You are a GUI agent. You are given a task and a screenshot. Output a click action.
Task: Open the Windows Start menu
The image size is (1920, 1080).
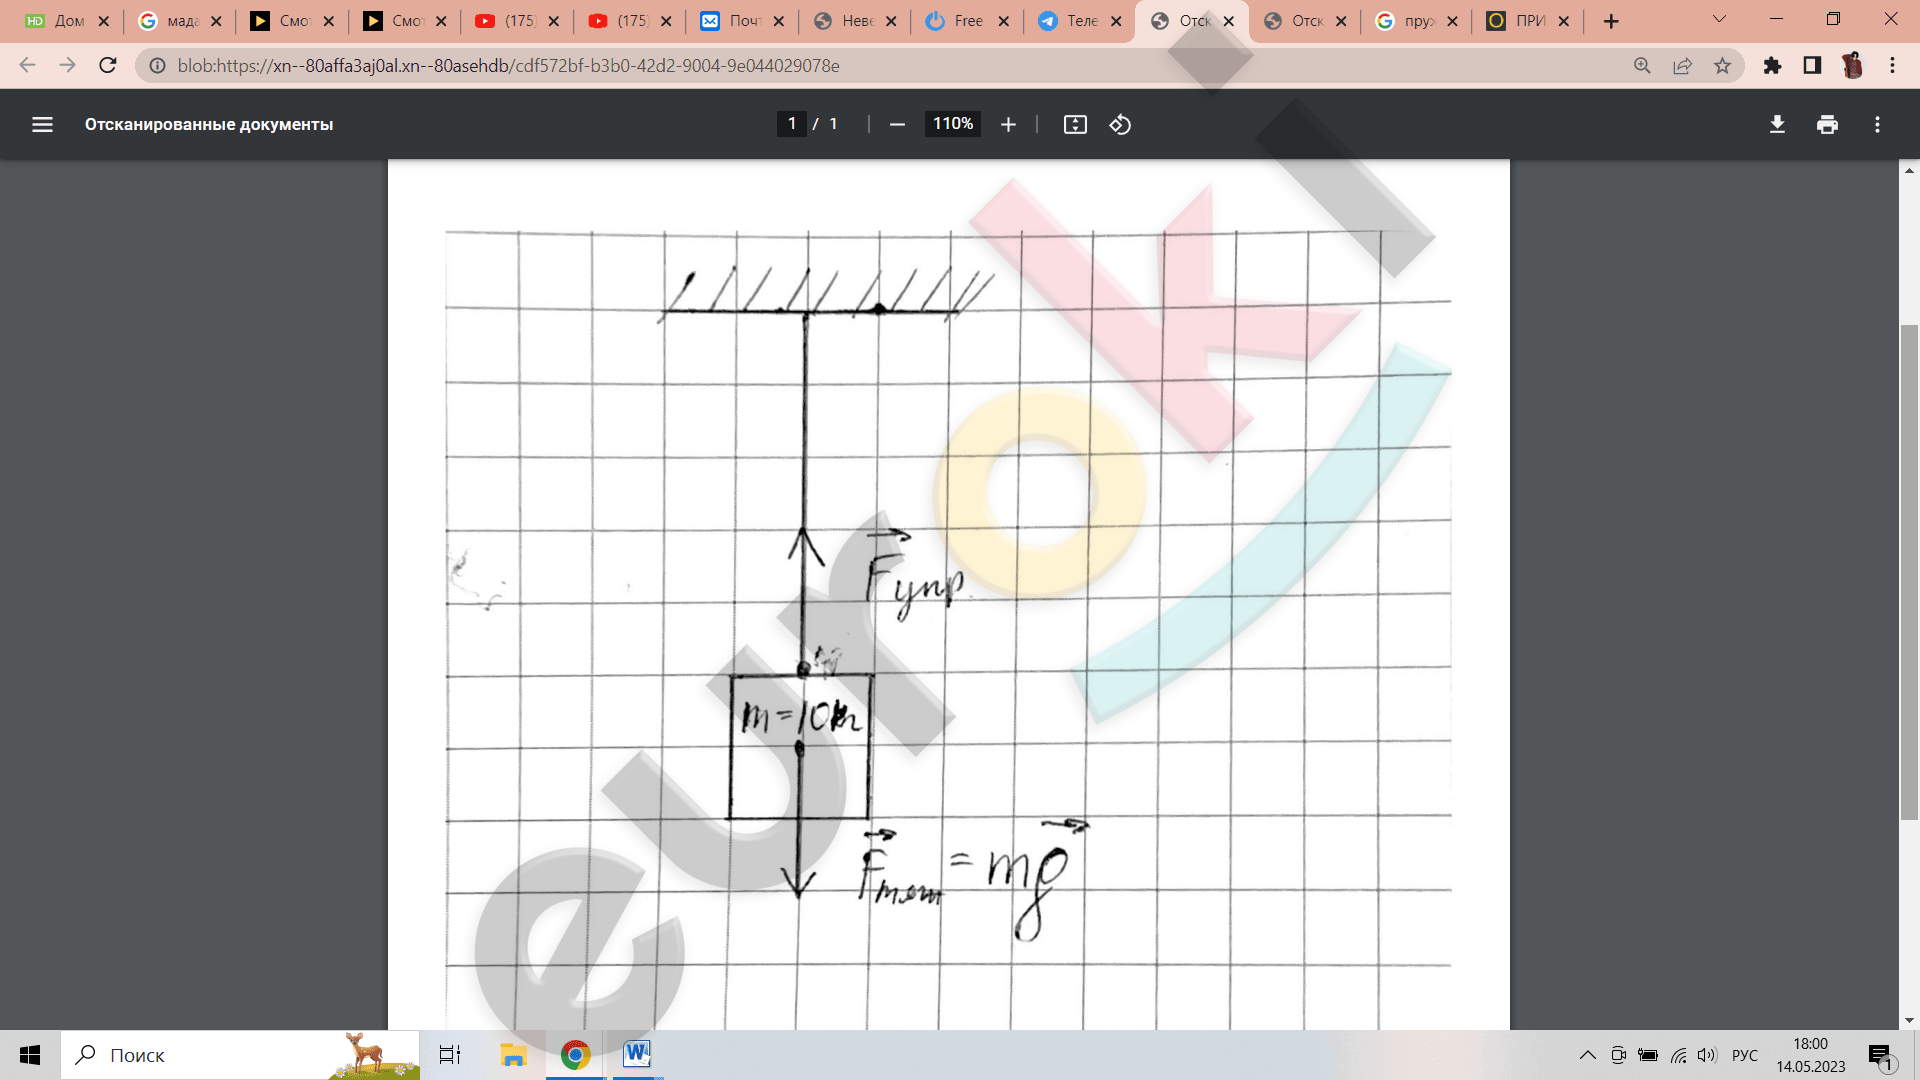tap(30, 1055)
